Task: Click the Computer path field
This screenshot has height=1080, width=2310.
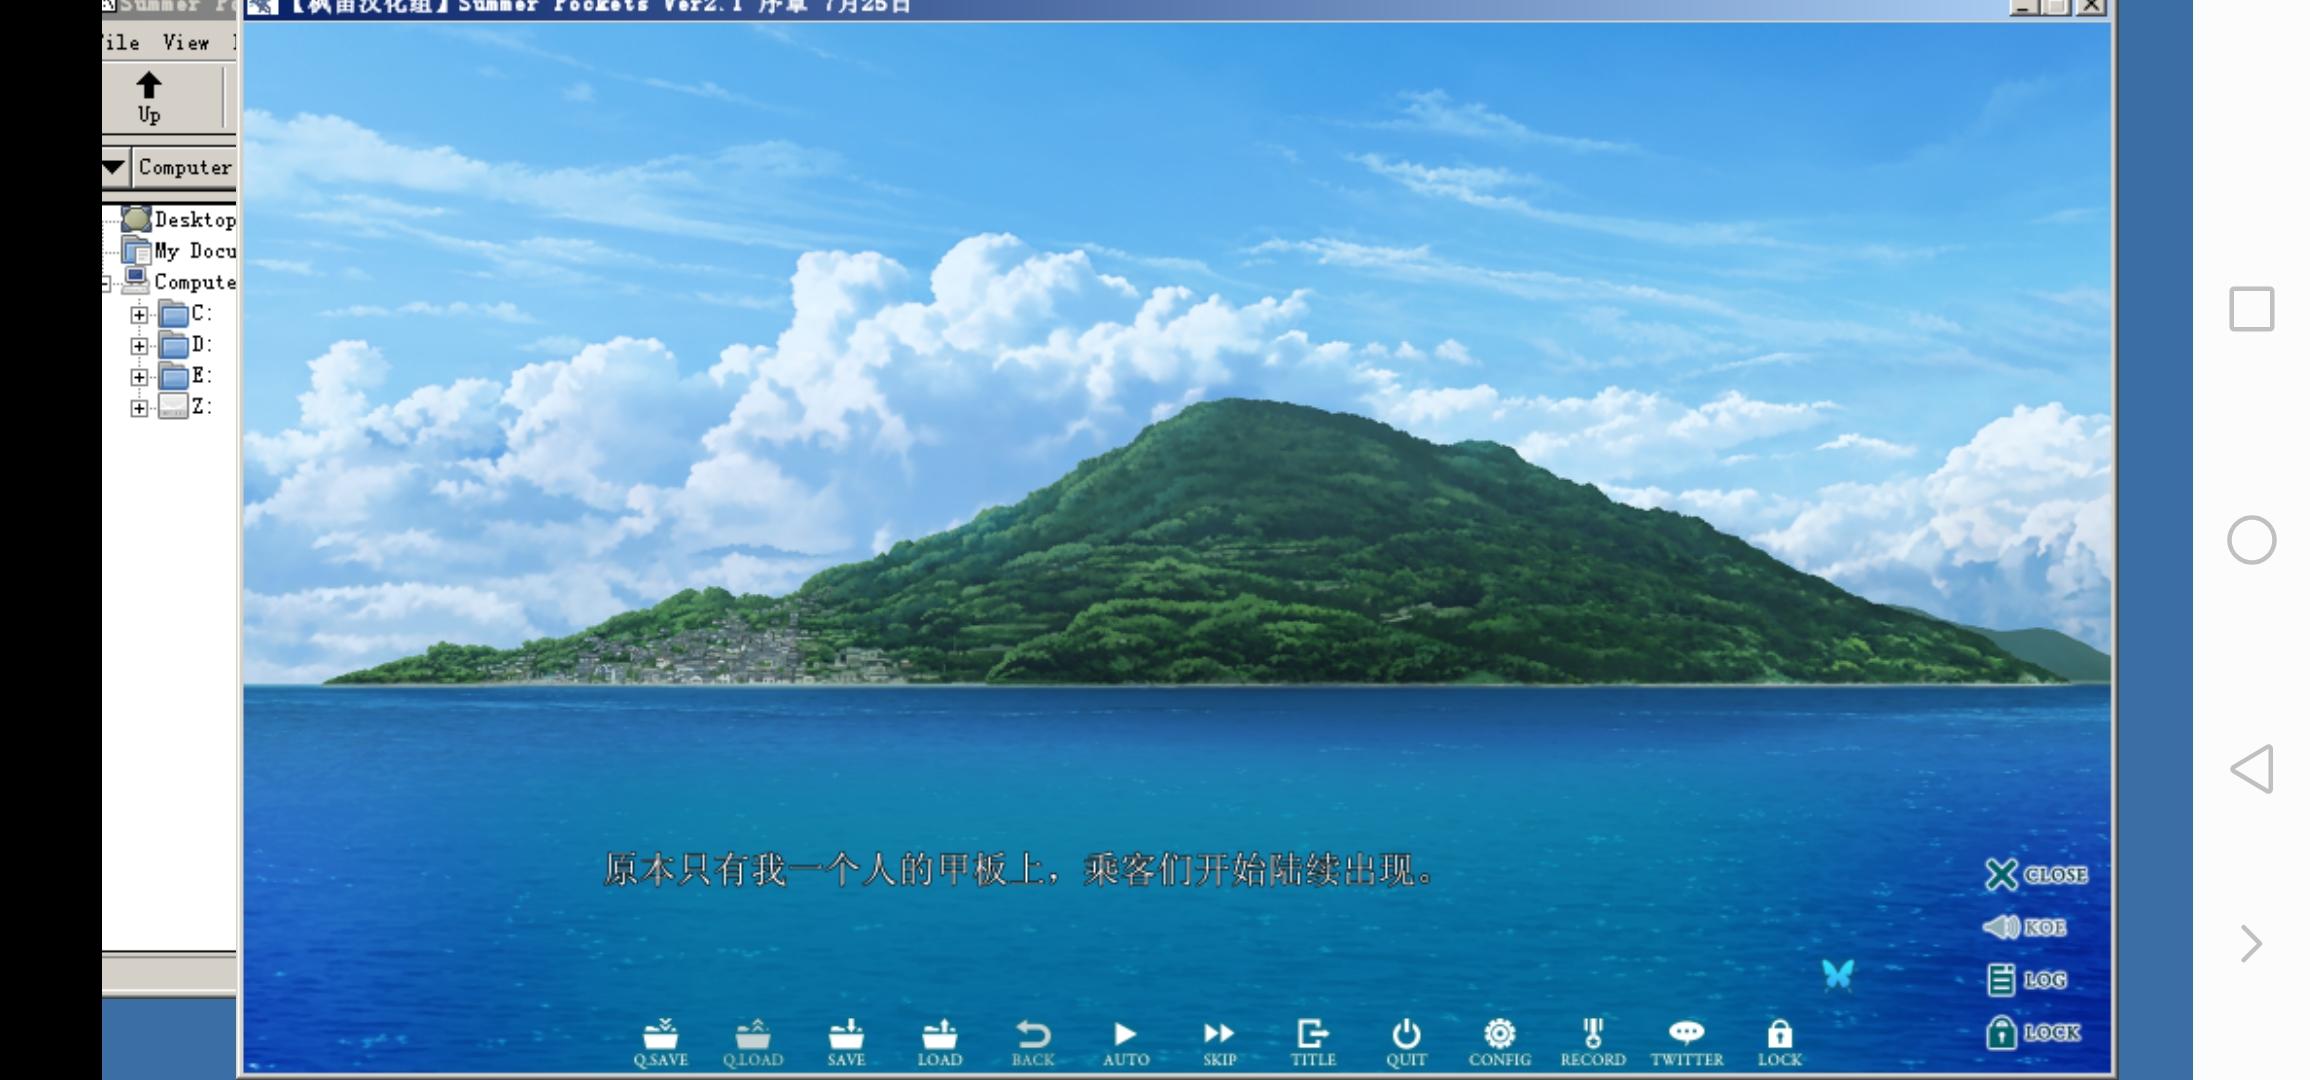Action: point(184,167)
